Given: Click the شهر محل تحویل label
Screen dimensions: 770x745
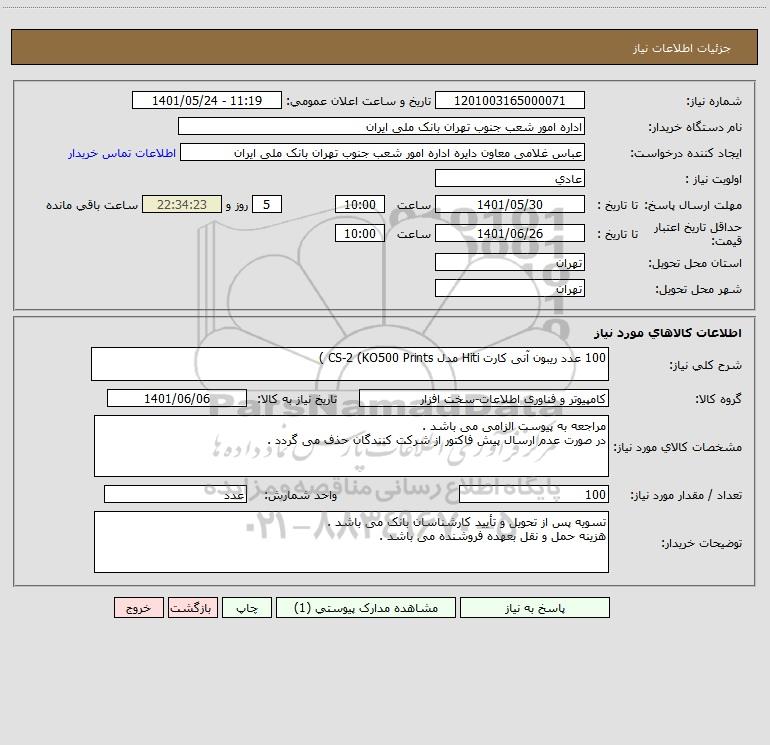Looking at the screenshot, I should click(699, 289).
